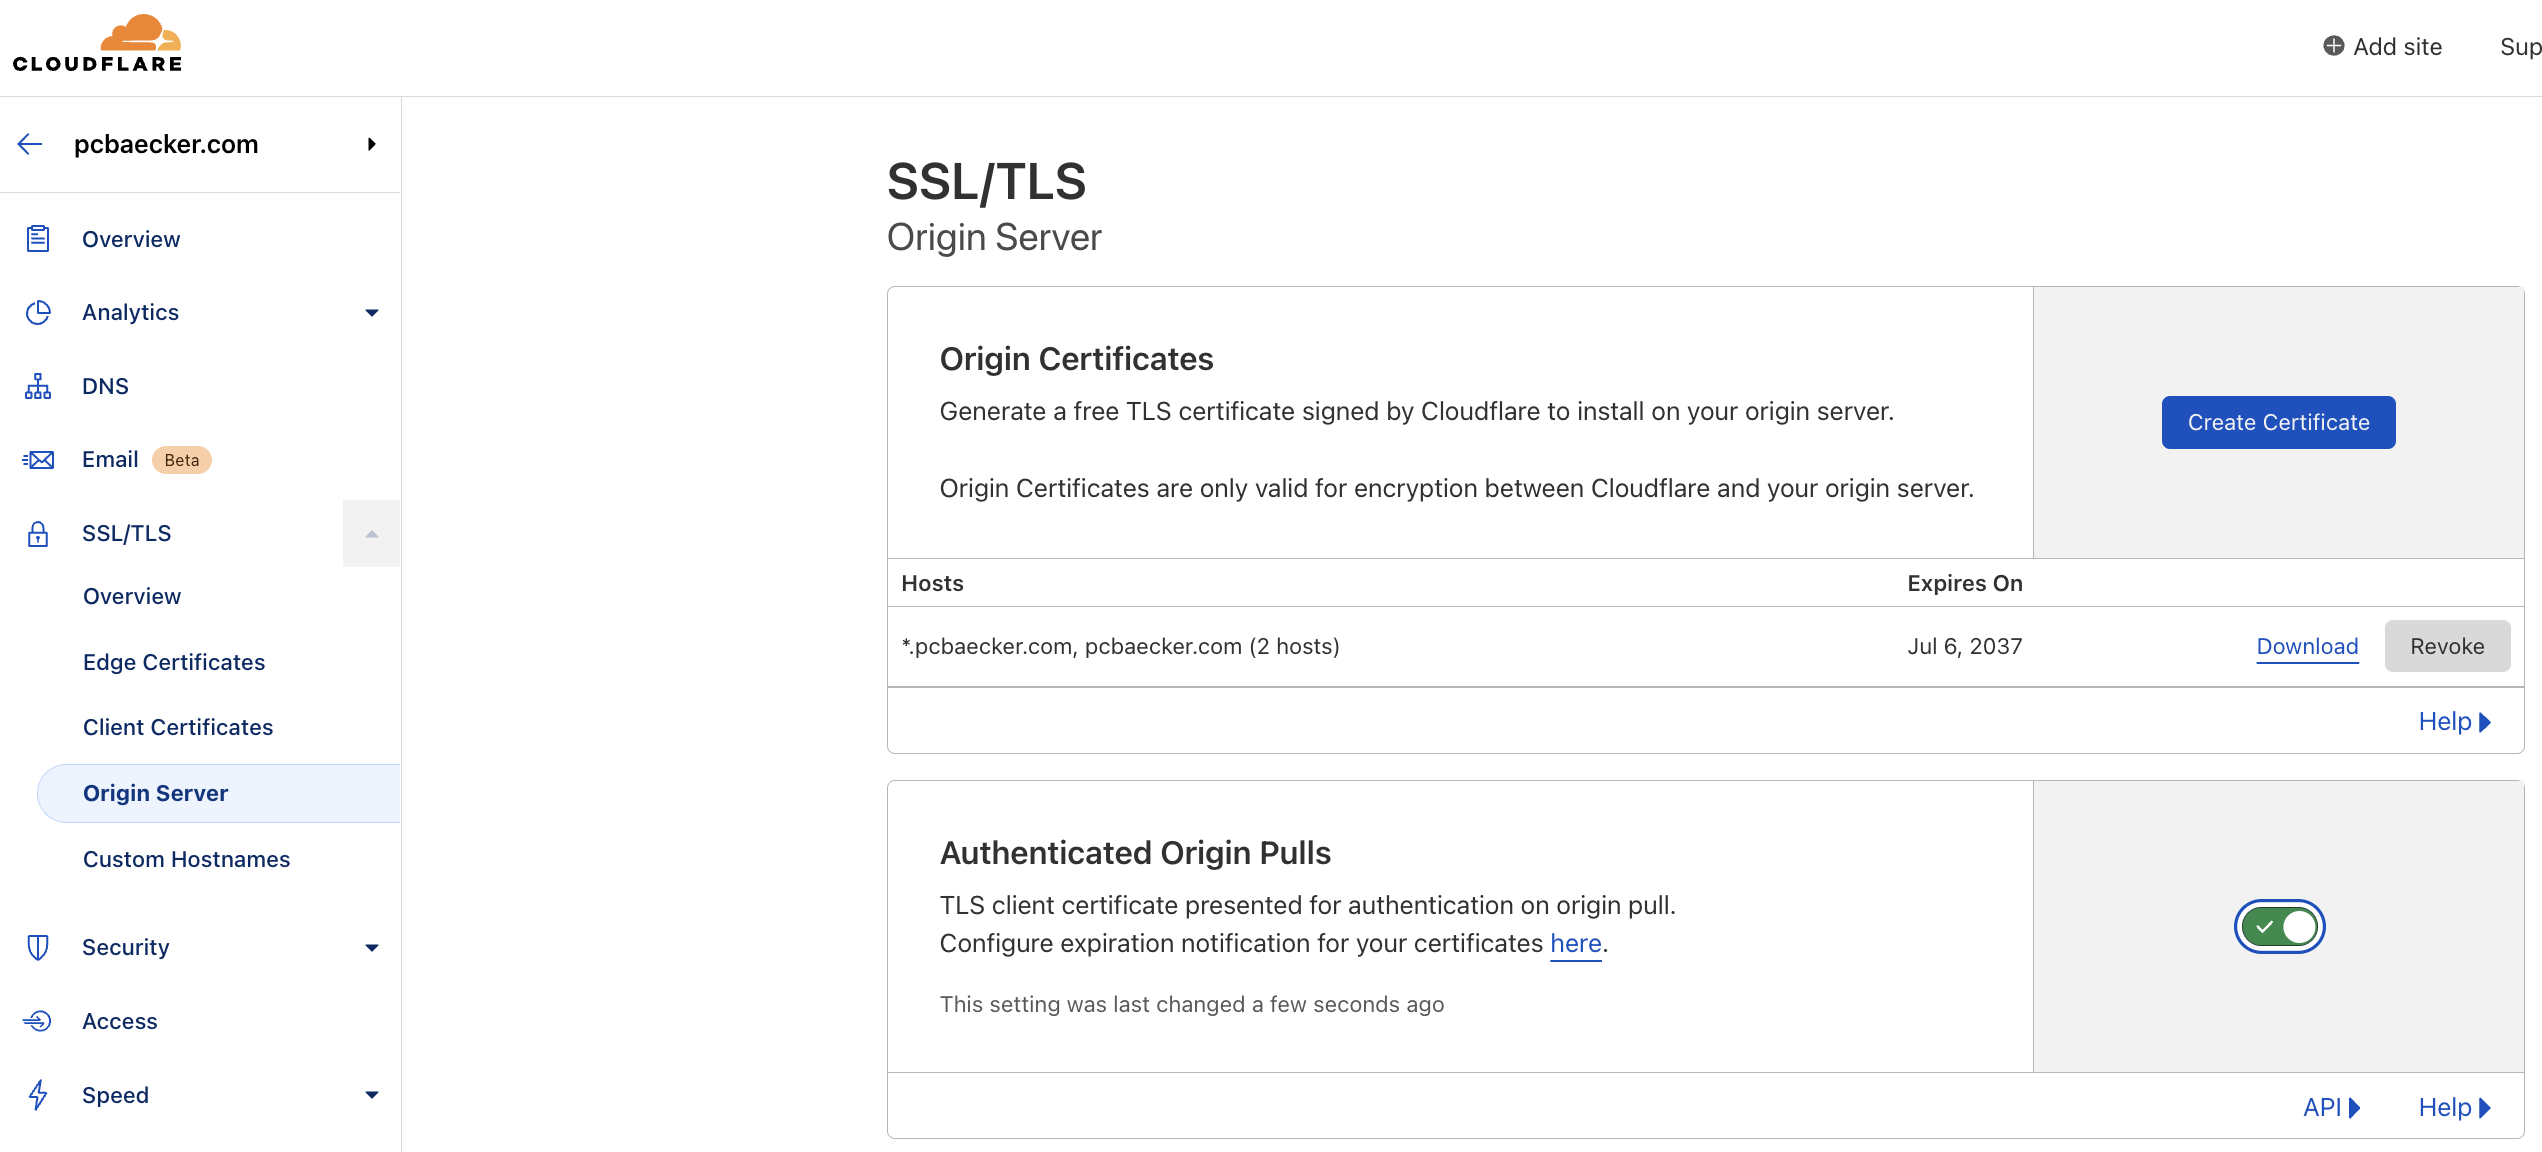Disable the Authenticated Origin Pulls toggle

tap(2279, 926)
